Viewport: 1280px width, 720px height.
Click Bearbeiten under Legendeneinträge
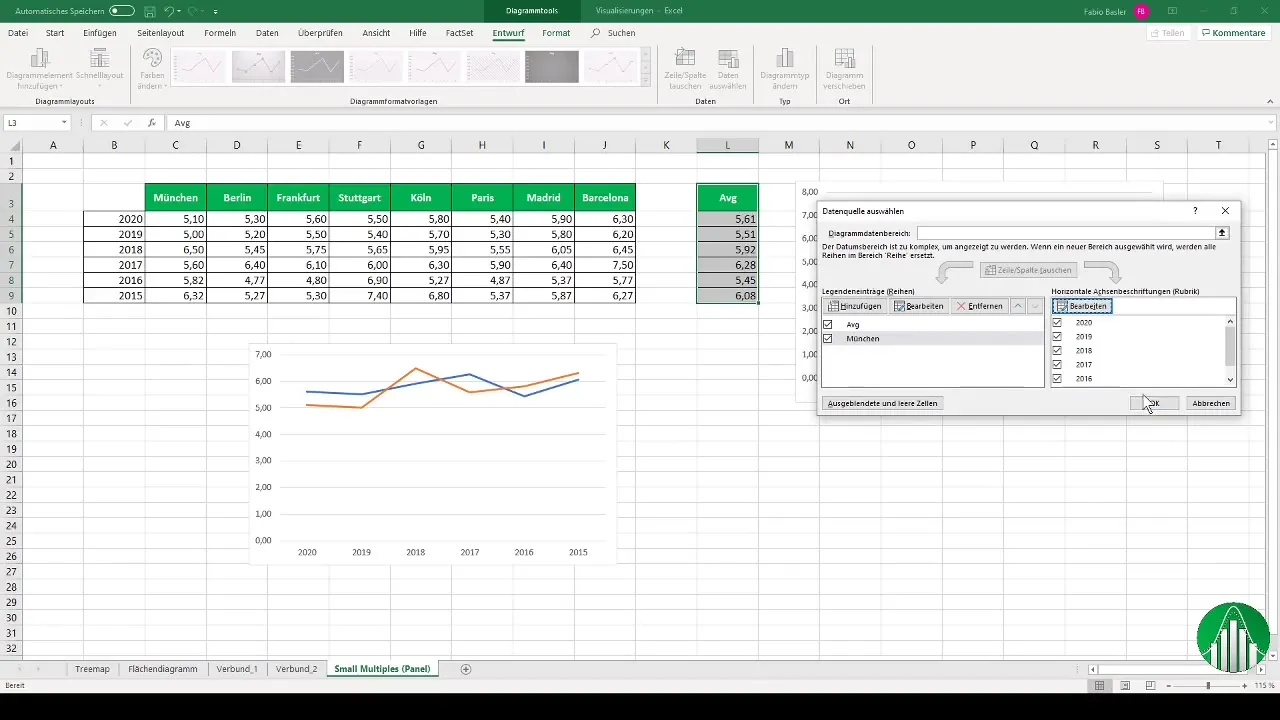[x=918, y=306]
